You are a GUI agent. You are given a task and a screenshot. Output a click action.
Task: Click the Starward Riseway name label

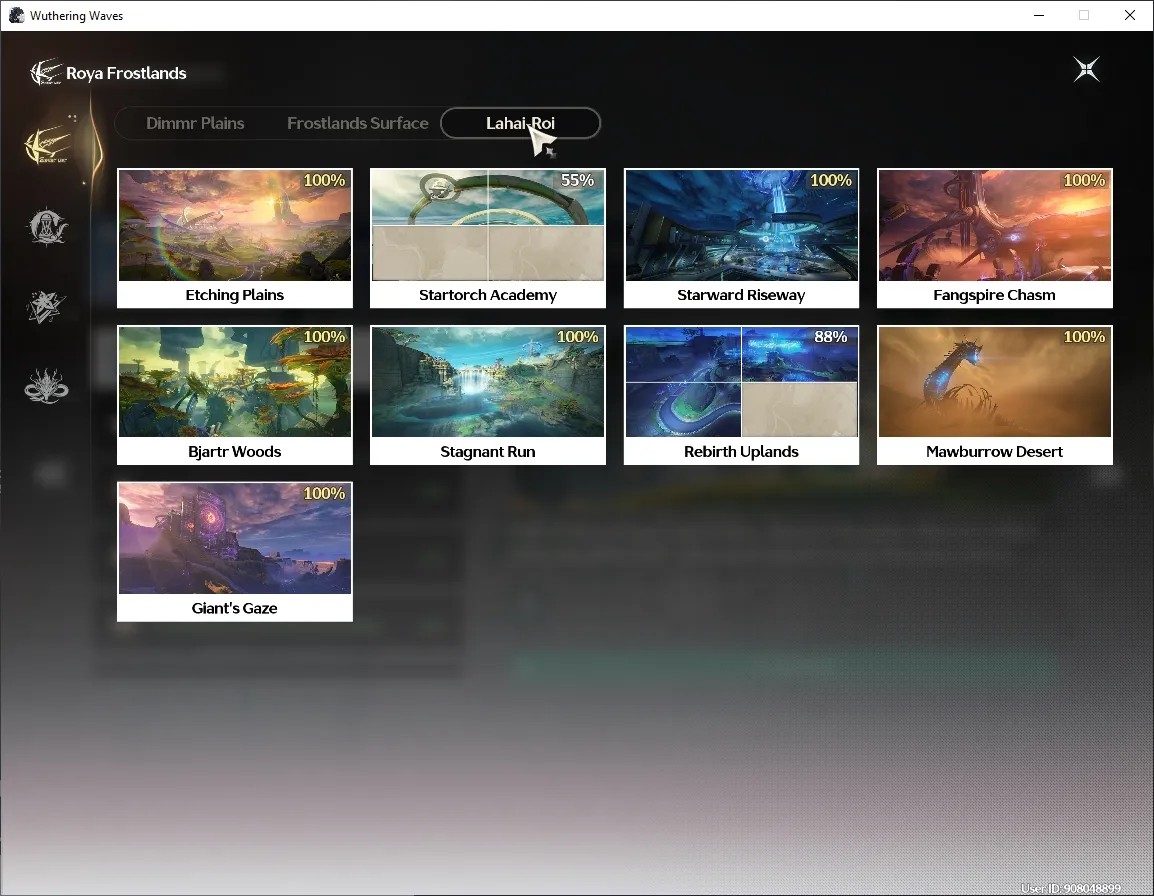pyautogui.click(x=741, y=294)
